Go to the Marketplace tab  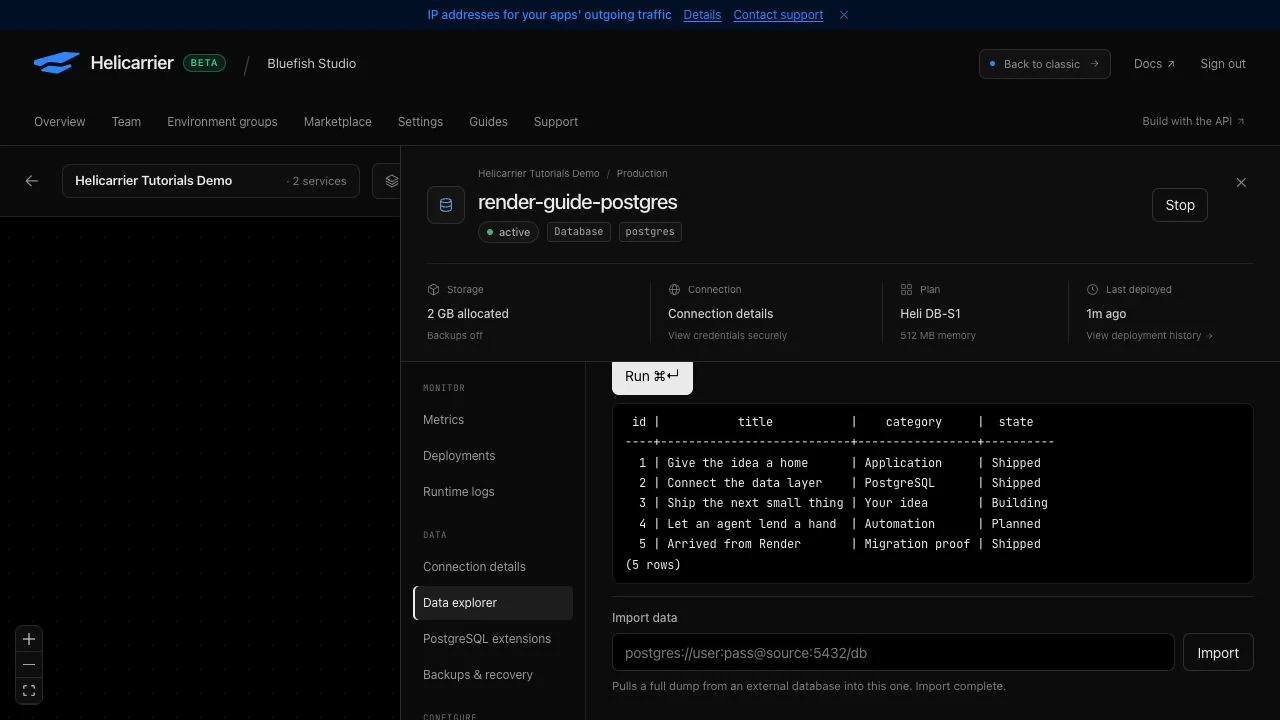click(337, 122)
